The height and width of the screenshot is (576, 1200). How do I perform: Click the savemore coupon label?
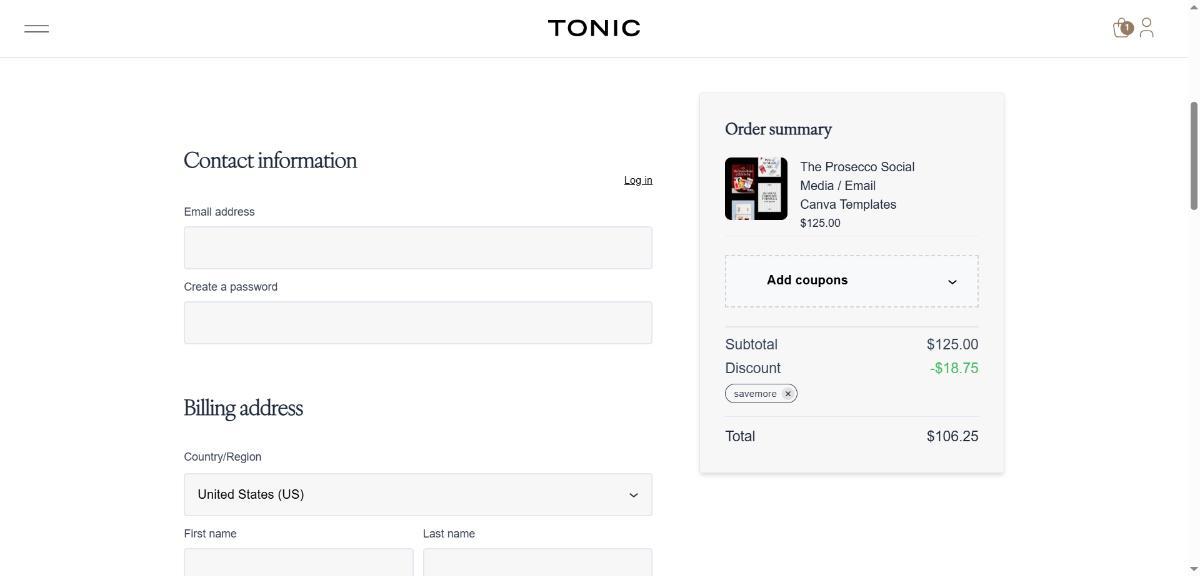755,394
